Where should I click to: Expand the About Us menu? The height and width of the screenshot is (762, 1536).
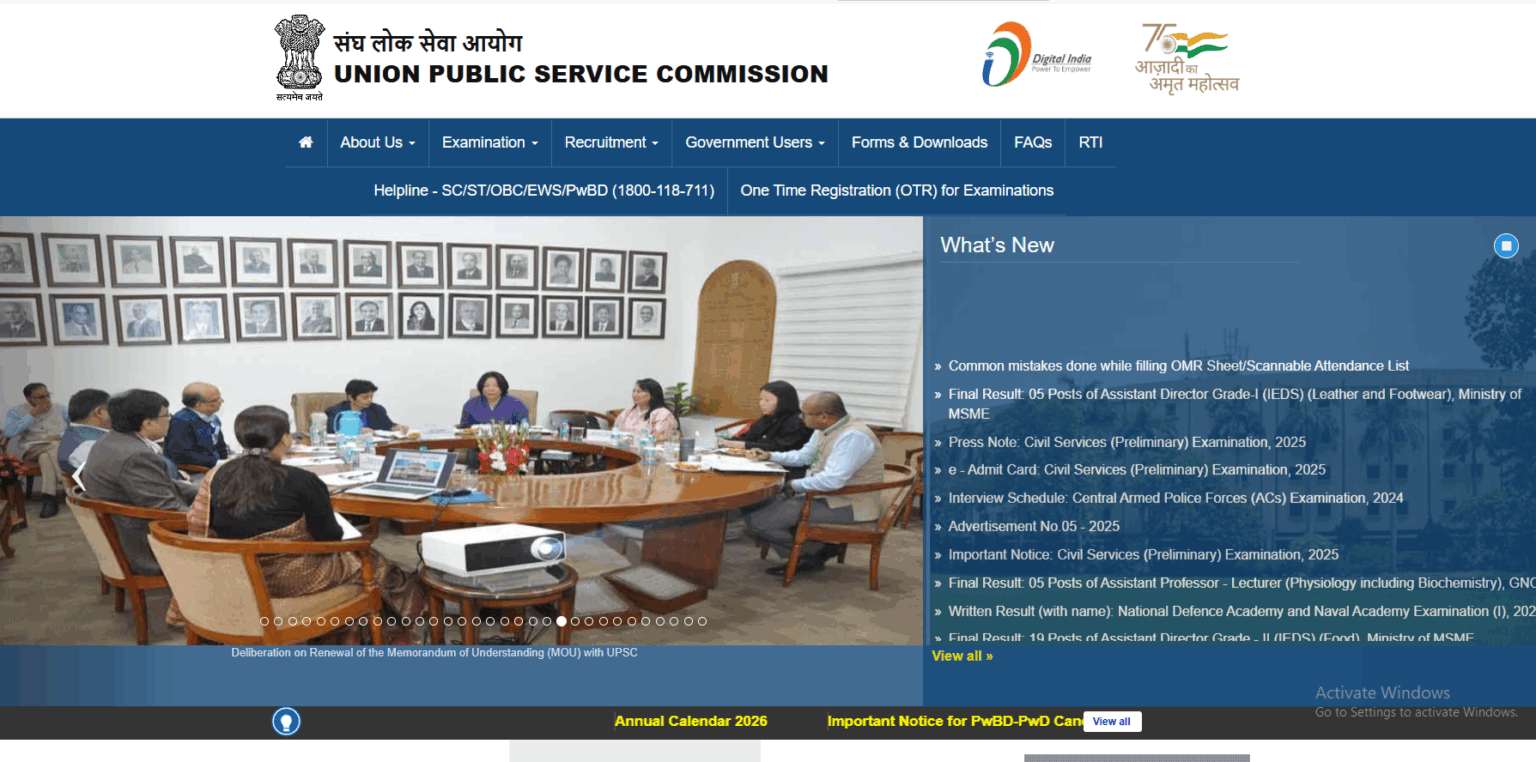[377, 142]
